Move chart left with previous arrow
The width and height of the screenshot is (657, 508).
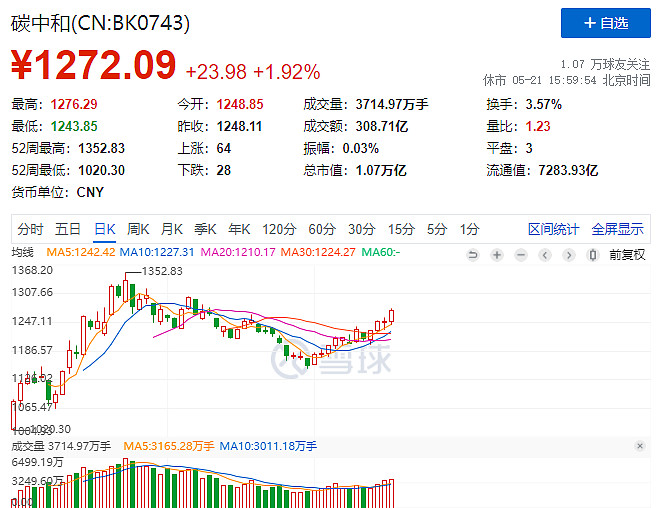coord(545,255)
